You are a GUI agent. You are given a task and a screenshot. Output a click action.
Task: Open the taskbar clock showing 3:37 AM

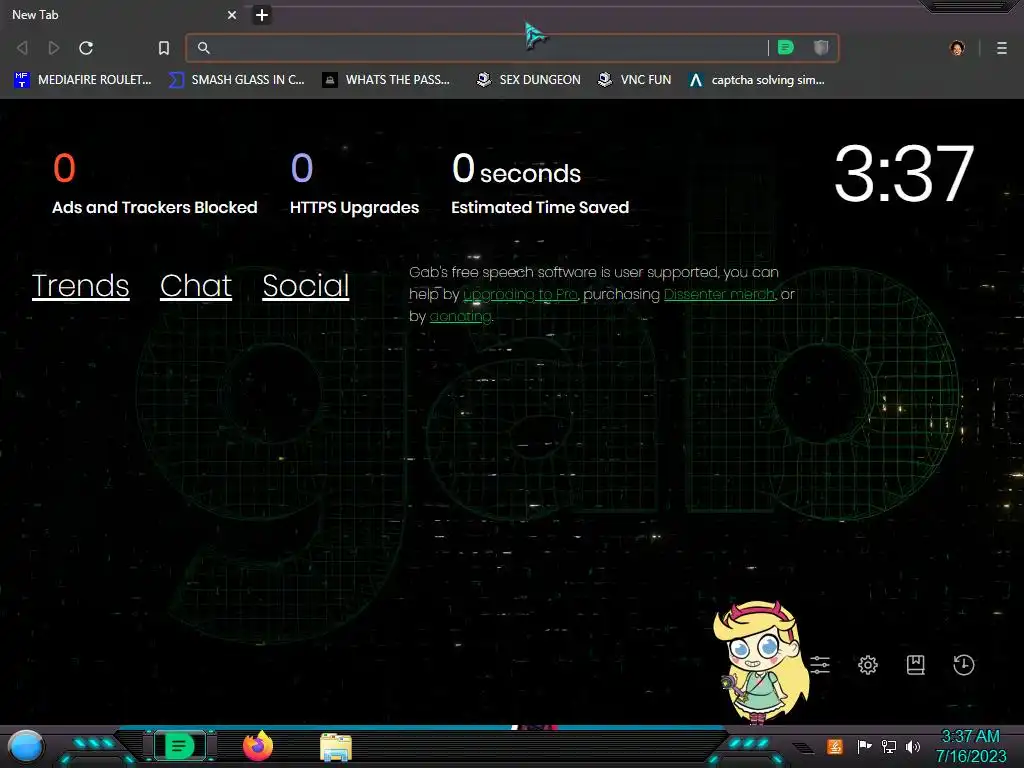(x=970, y=746)
